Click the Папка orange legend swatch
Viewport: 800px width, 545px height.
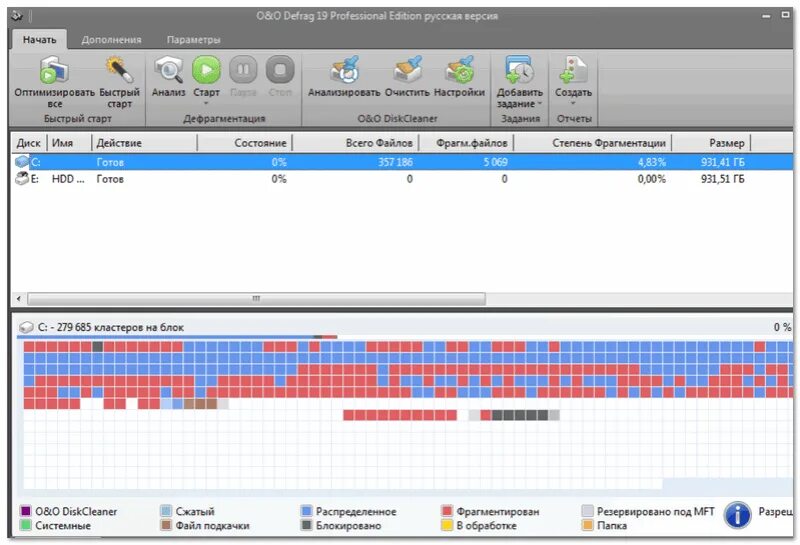[x=588, y=525]
